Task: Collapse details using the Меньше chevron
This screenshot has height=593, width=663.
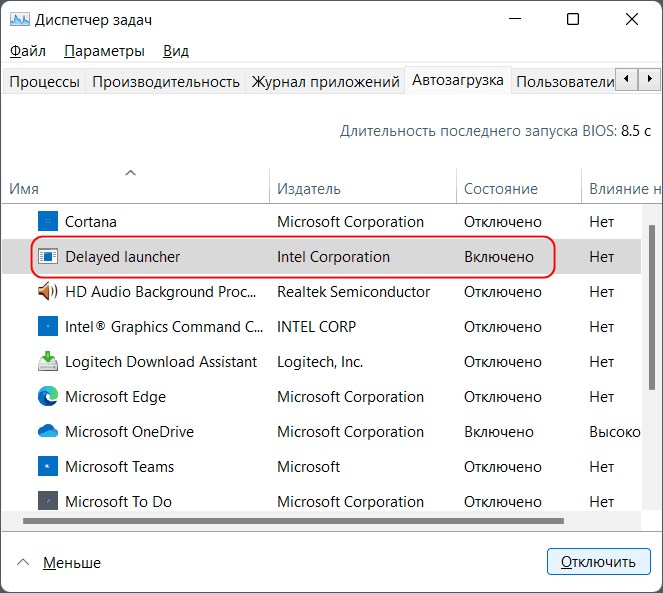Action: click(23, 563)
